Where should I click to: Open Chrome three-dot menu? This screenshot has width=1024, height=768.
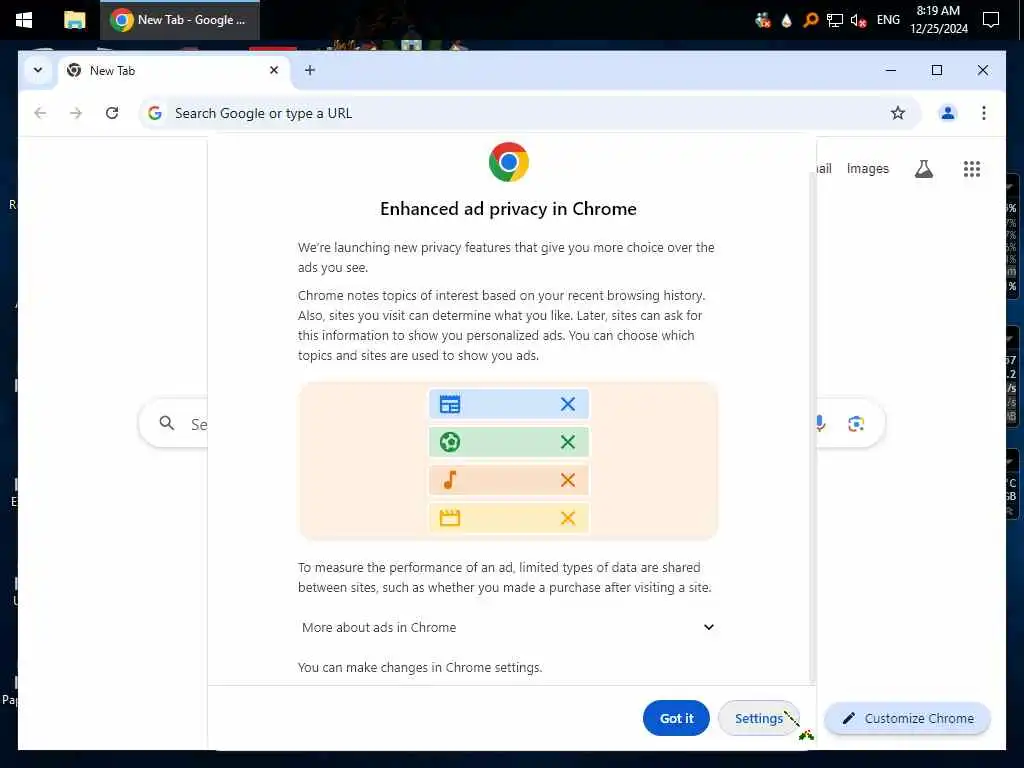[x=984, y=113]
